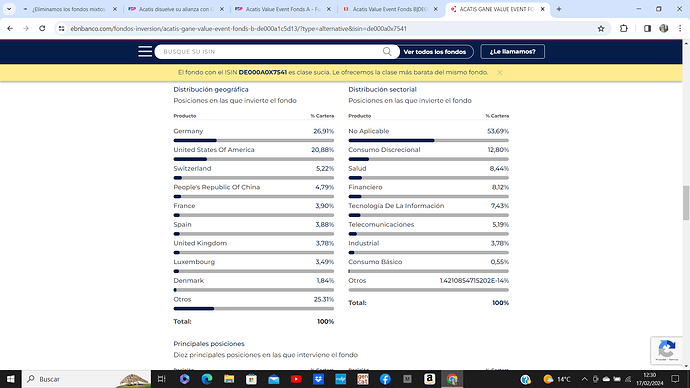Switch to Eliminamos los fondos mixtos tab
The height and width of the screenshot is (388, 690).
tap(68, 9)
